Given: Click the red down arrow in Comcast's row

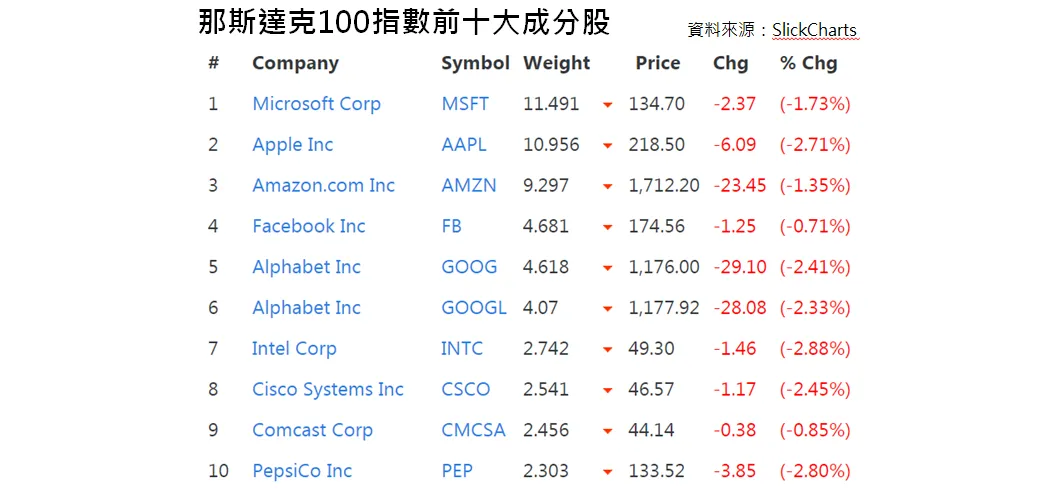Looking at the screenshot, I should (607, 432).
